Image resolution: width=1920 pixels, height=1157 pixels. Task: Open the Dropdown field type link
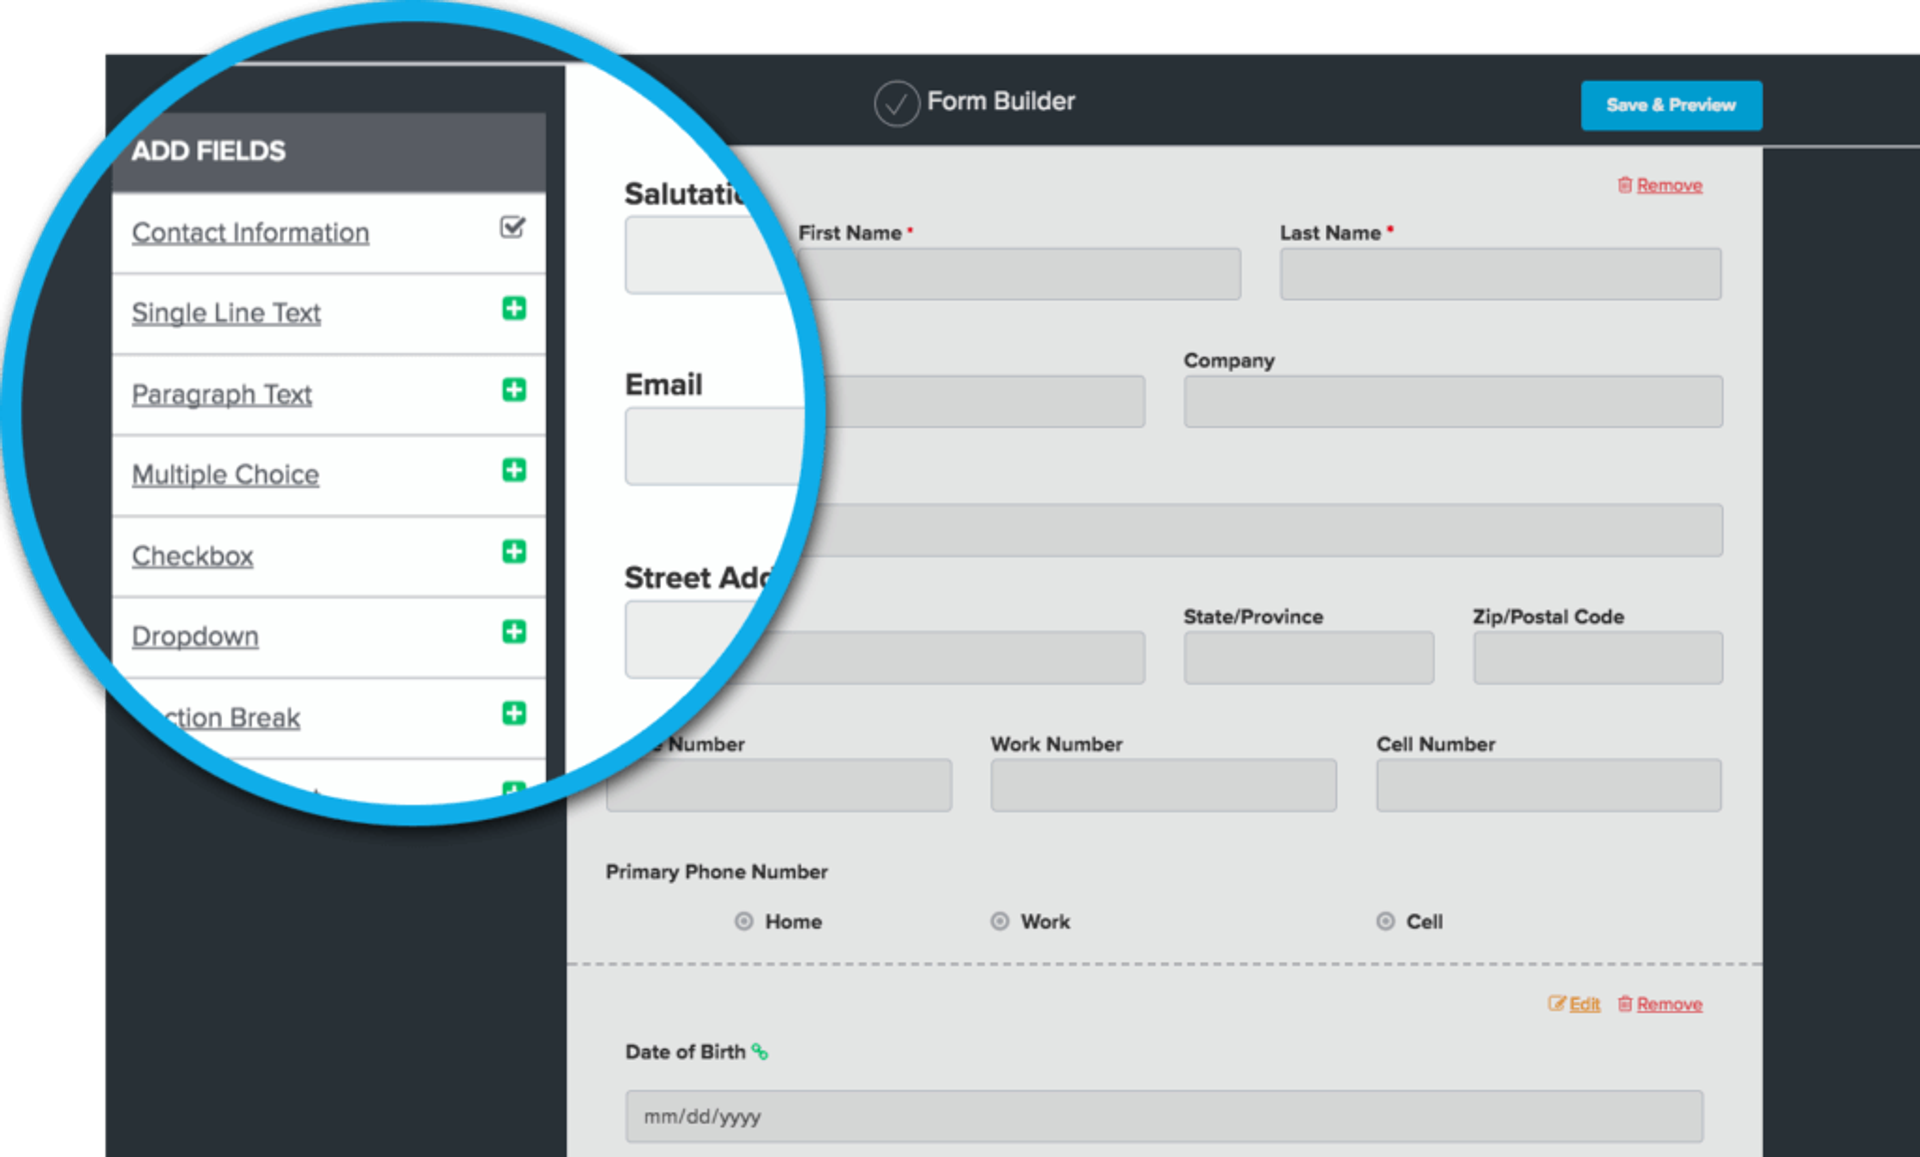[x=195, y=636]
